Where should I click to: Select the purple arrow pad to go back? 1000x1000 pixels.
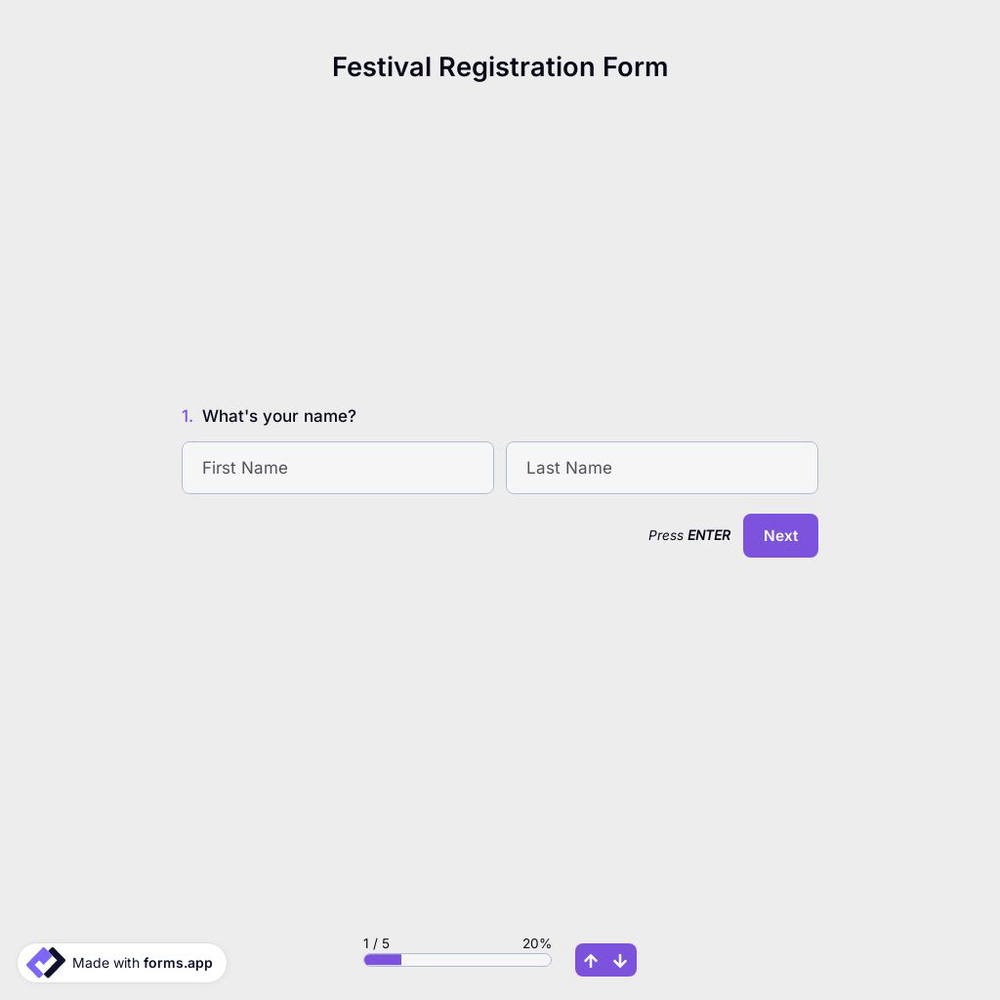pyautogui.click(x=591, y=960)
